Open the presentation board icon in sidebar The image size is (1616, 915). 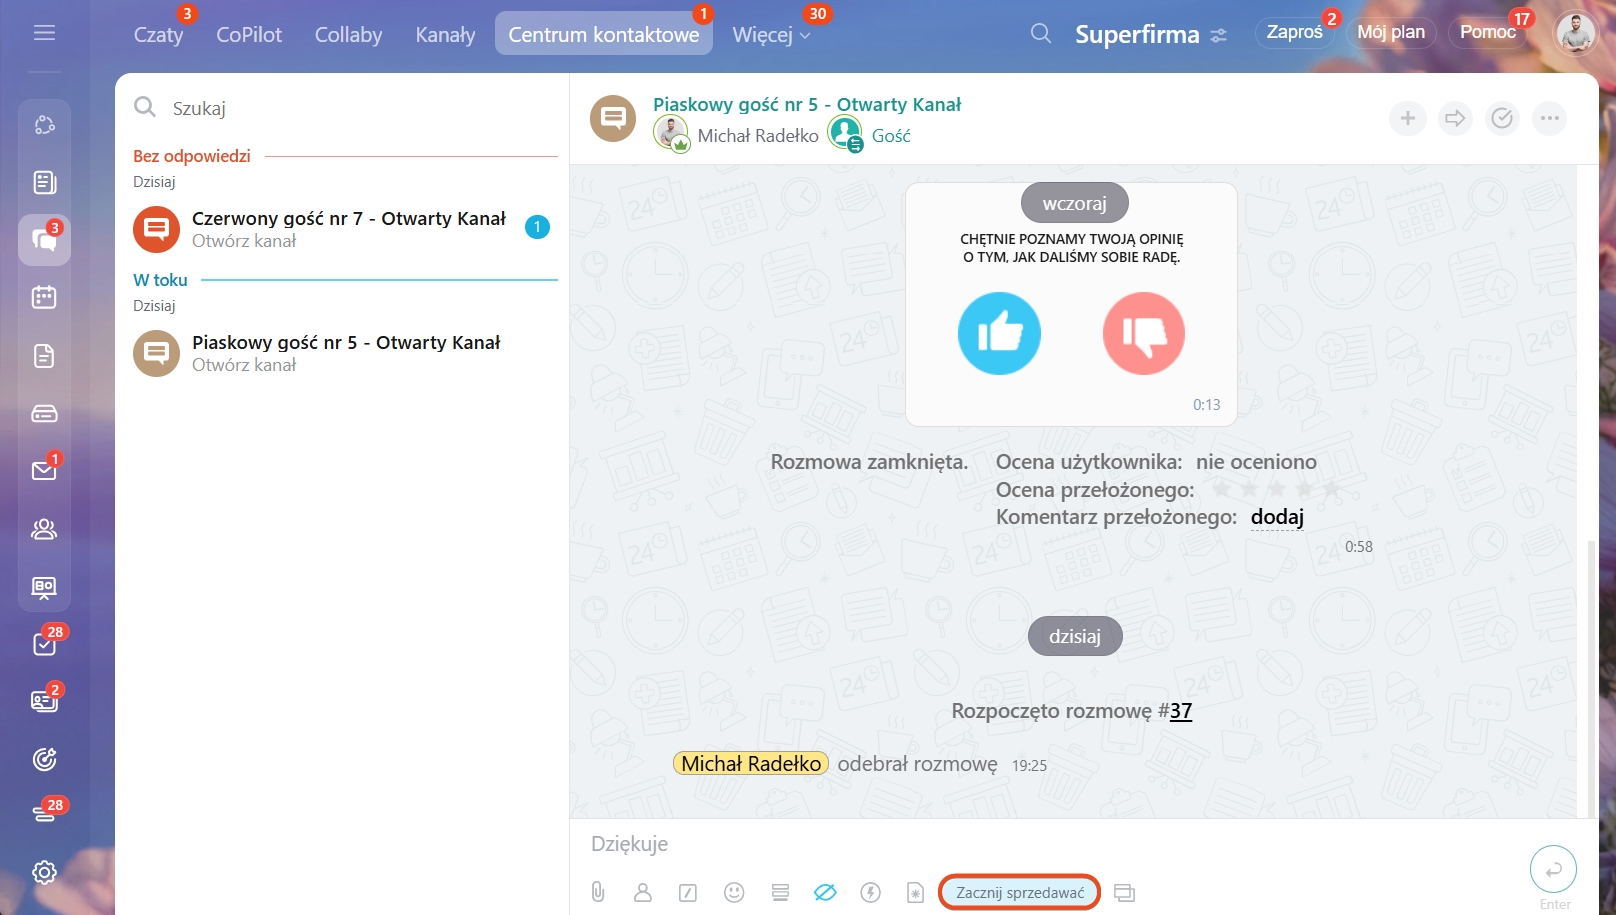tap(44, 587)
